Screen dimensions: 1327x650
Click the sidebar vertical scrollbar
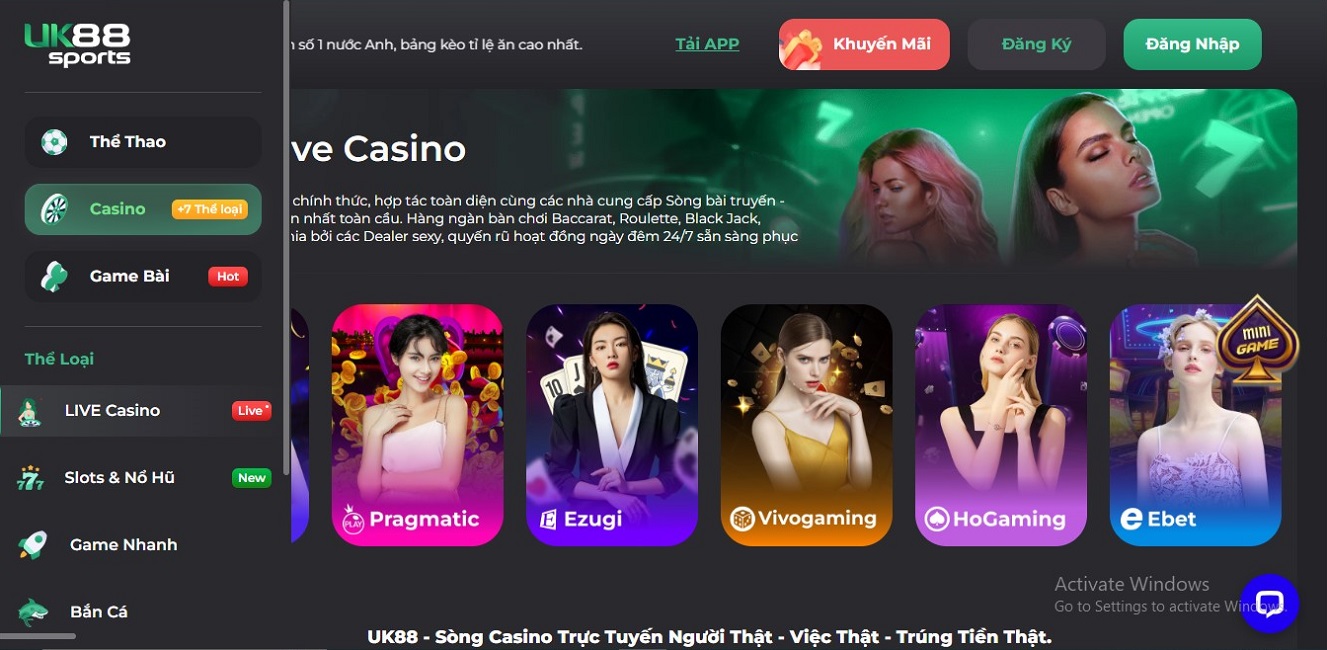287,238
